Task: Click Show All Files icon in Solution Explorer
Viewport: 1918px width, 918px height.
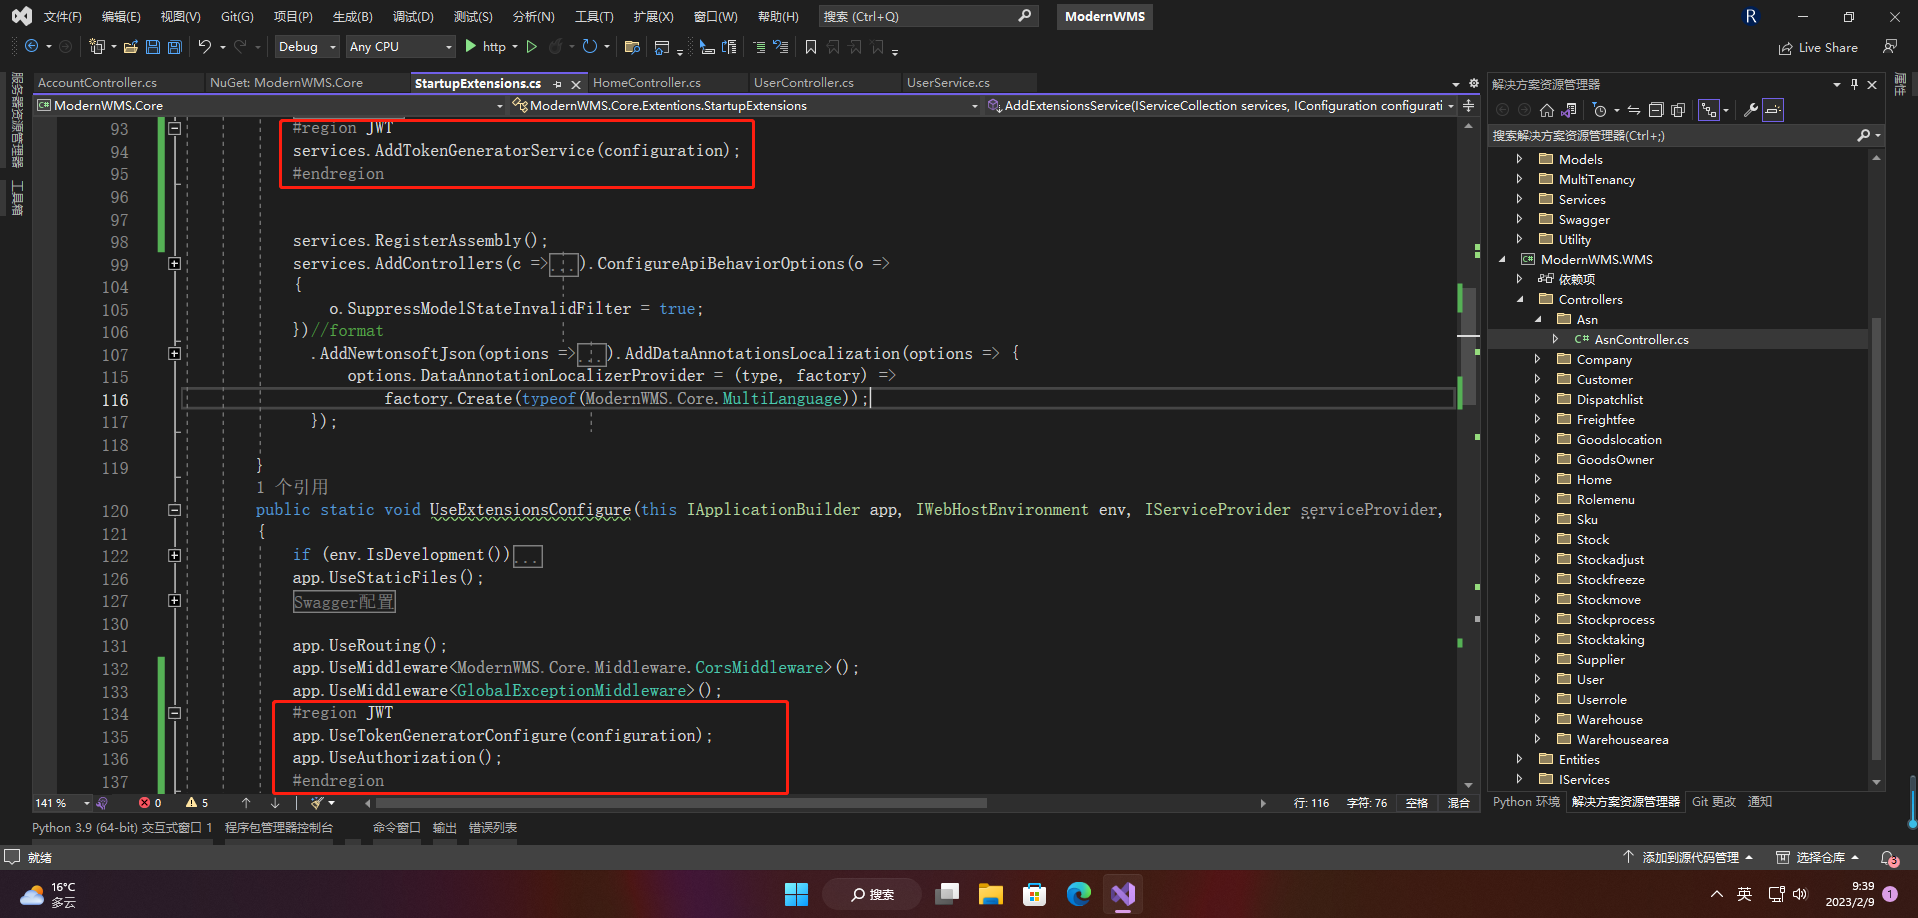Action: click(x=1678, y=110)
